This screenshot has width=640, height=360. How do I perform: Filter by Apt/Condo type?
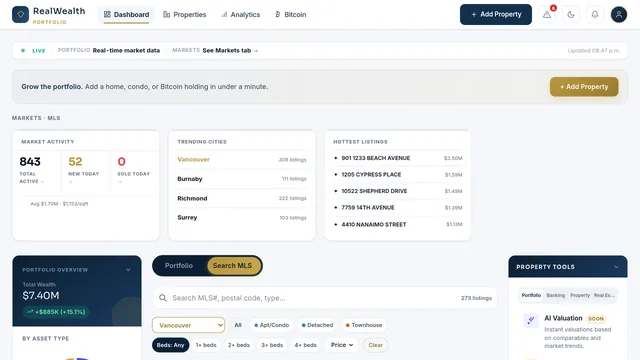271,325
